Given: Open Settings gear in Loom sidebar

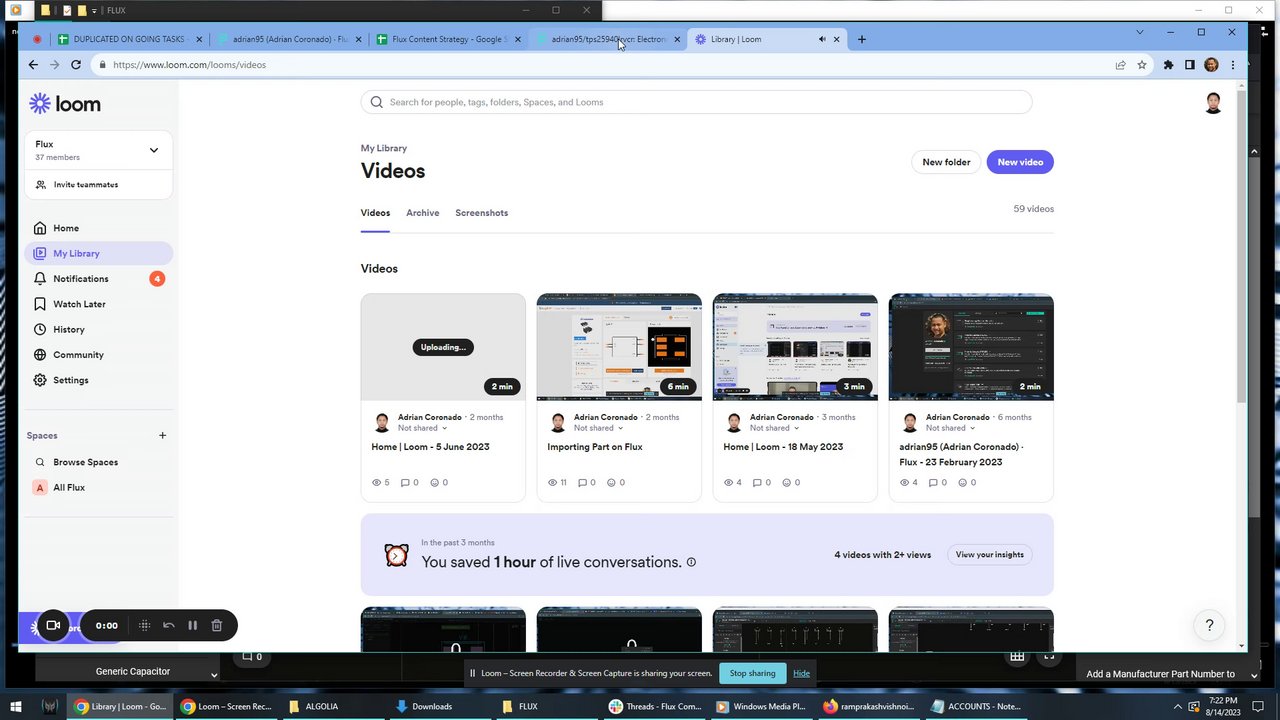Looking at the screenshot, I should click(40, 380).
